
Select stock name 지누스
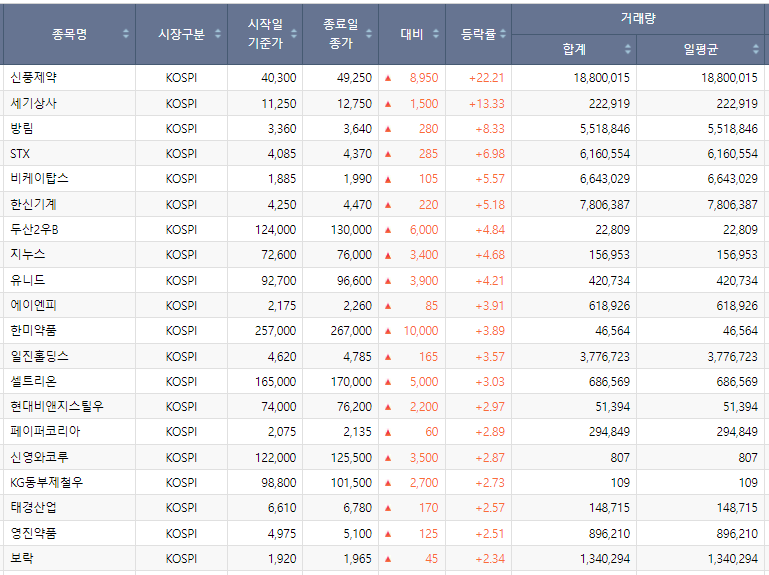pyautogui.click(x=27, y=255)
